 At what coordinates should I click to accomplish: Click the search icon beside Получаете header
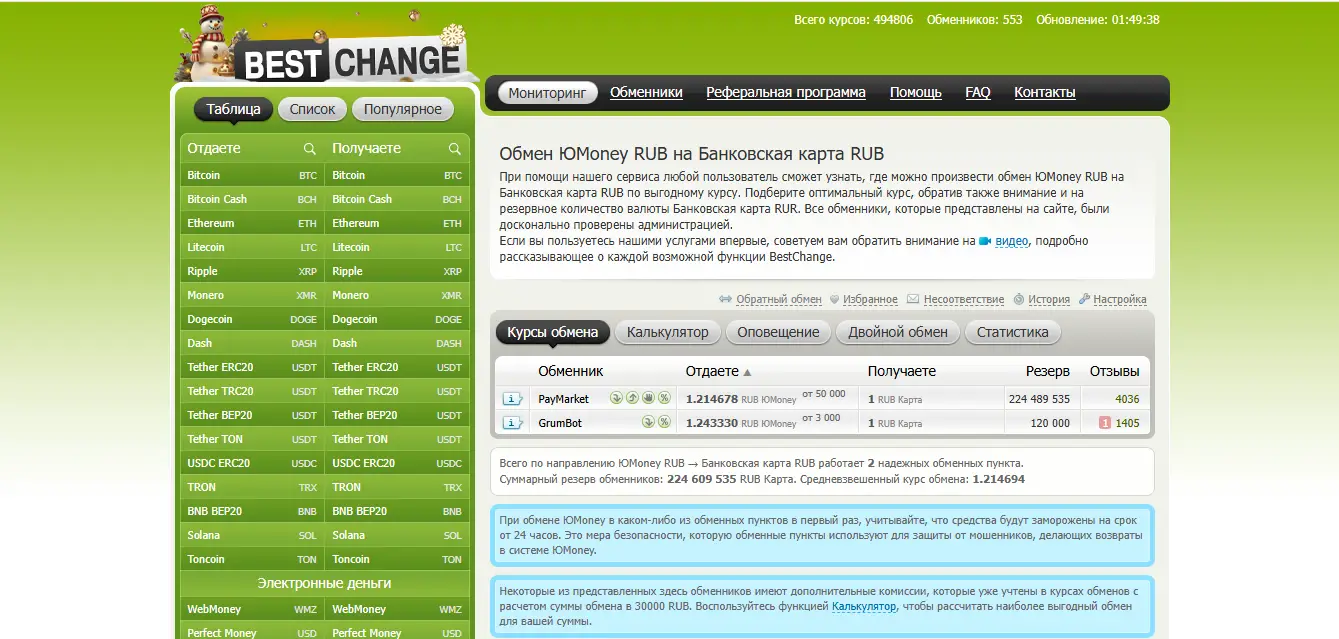coord(455,149)
